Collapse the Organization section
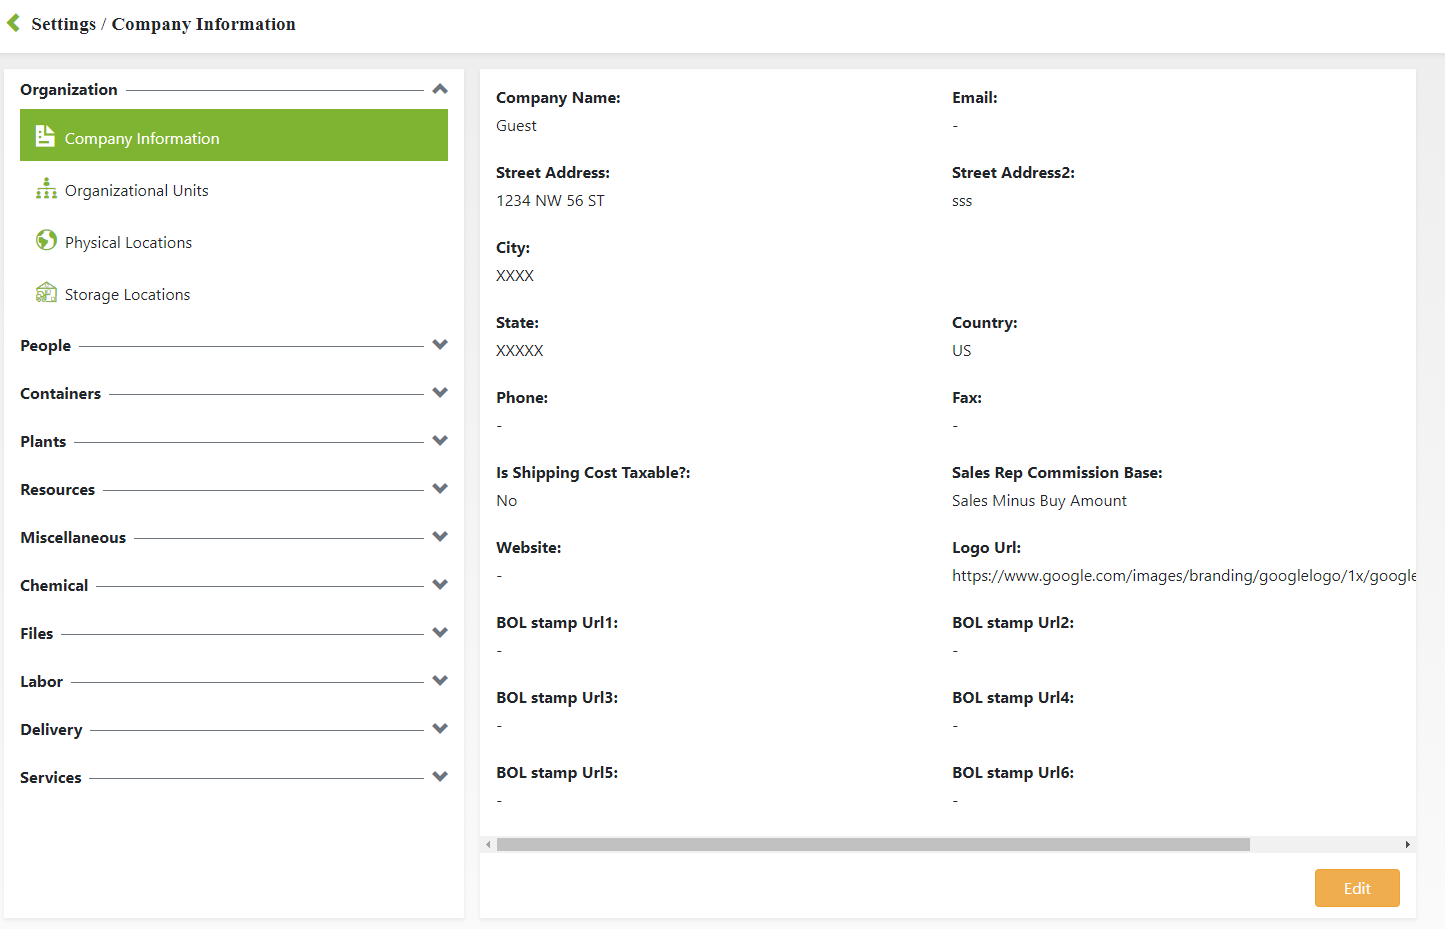 (440, 89)
